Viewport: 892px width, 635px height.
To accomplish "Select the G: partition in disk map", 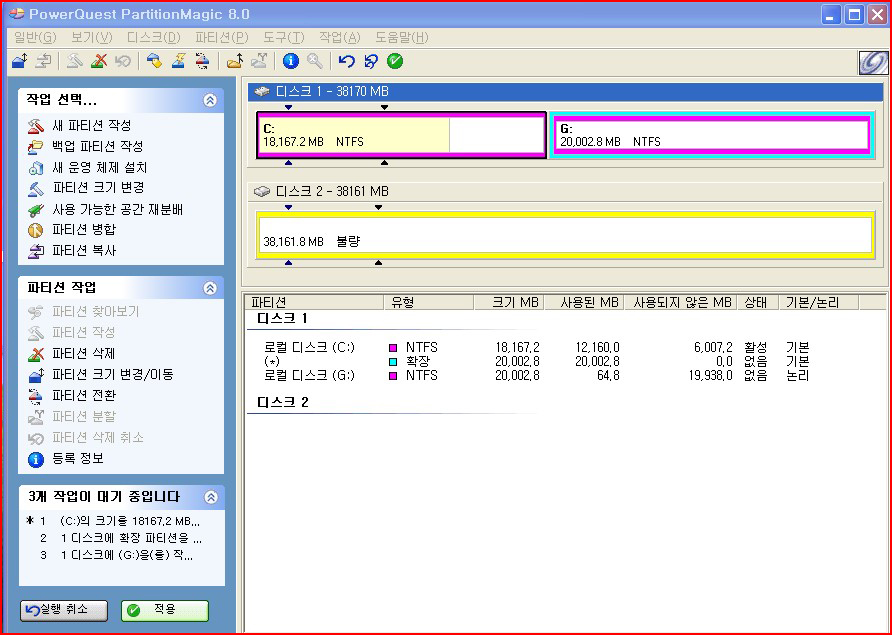I will tap(711, 135).
